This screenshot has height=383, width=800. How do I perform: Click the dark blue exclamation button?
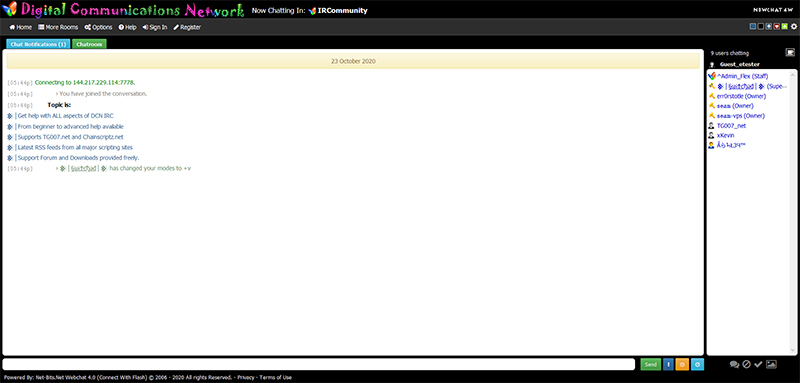(x=668, y=364)
